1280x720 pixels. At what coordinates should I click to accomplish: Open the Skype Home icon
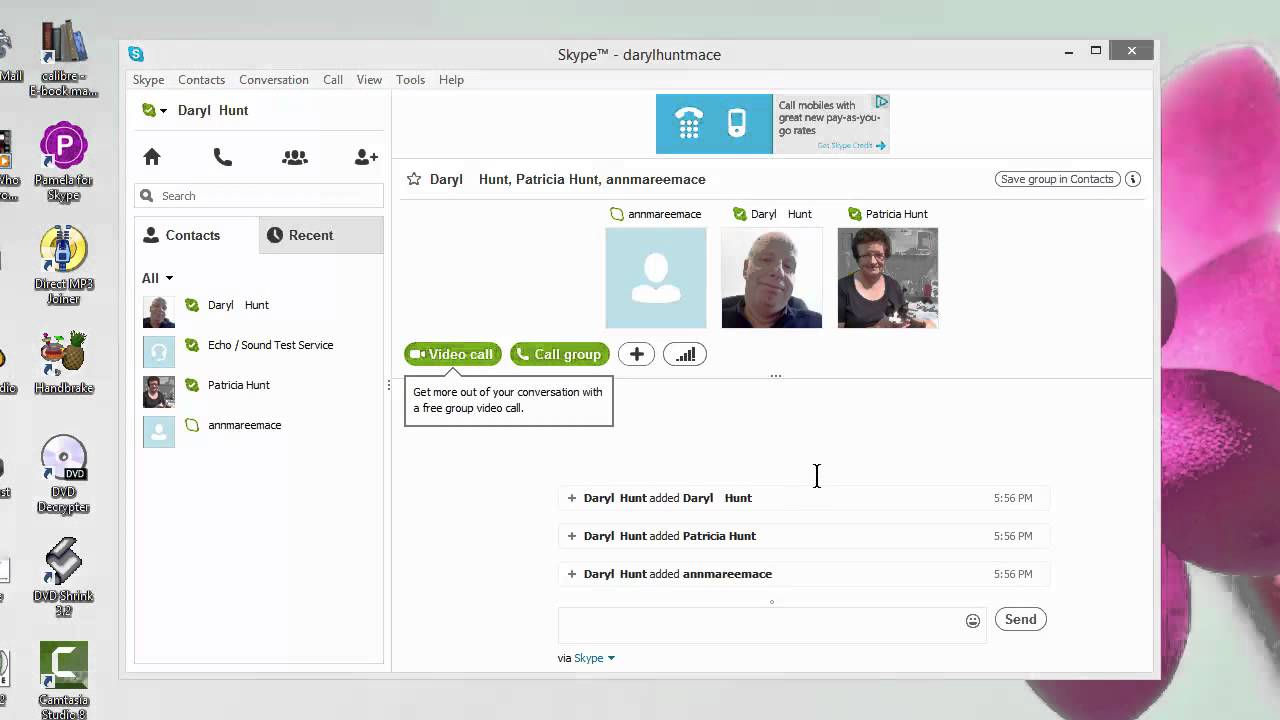pyautogui.click(x=152, y=157)
